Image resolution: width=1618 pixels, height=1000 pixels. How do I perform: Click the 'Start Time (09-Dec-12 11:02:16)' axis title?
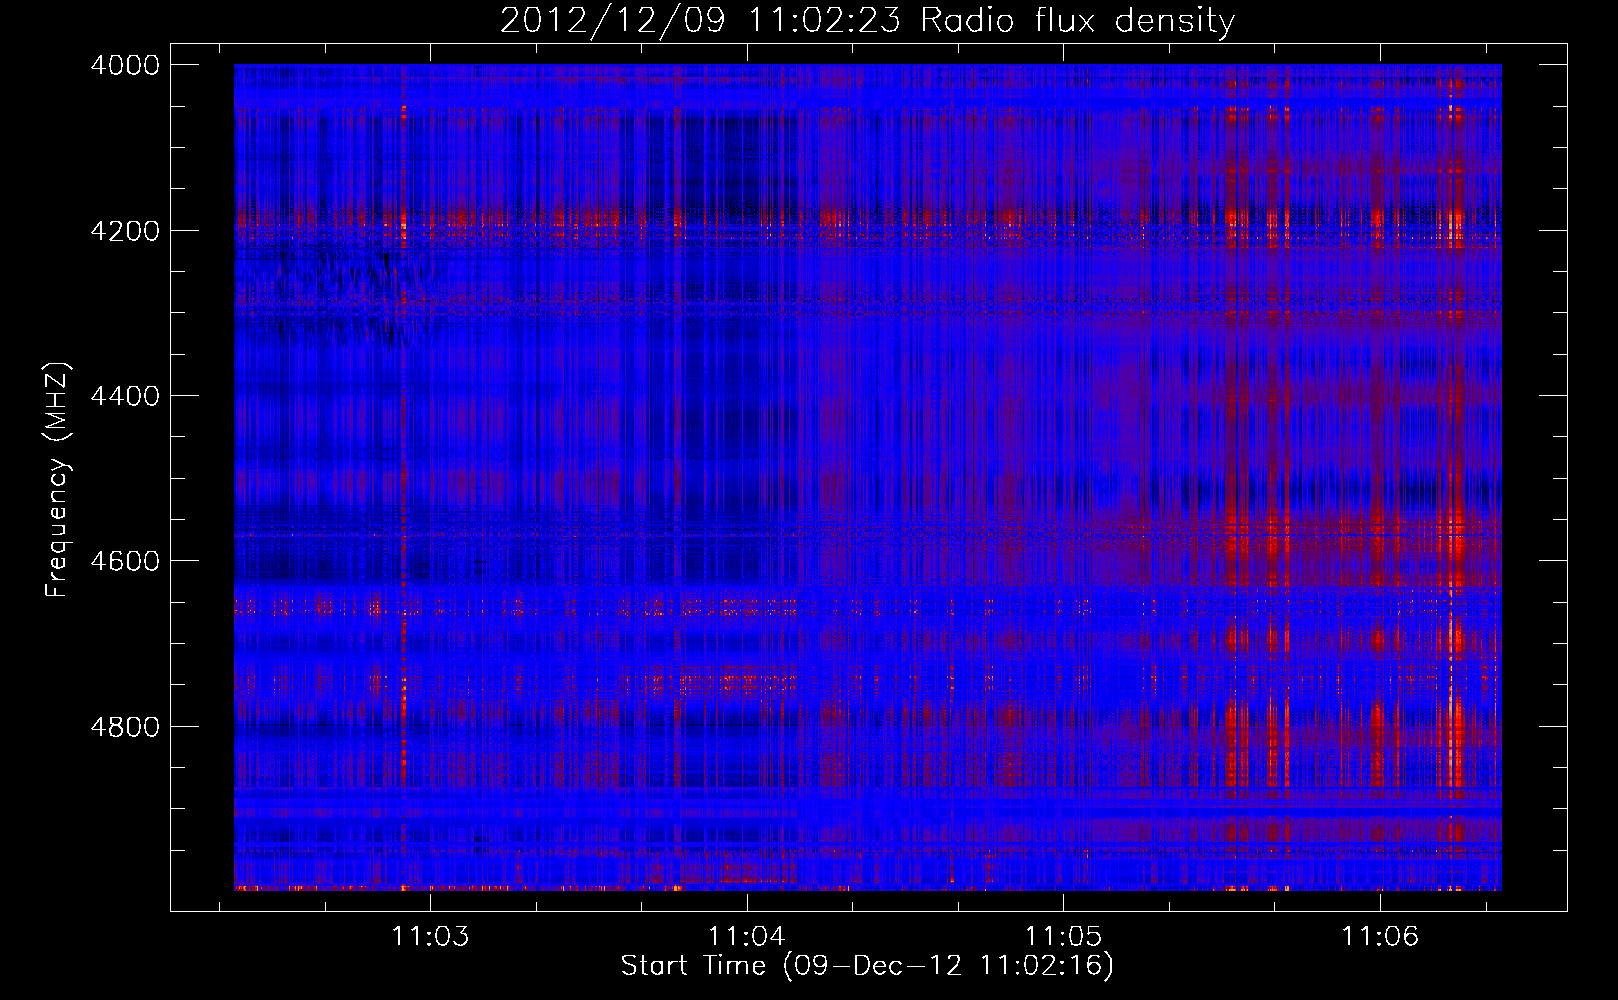[x=867, y=966]
